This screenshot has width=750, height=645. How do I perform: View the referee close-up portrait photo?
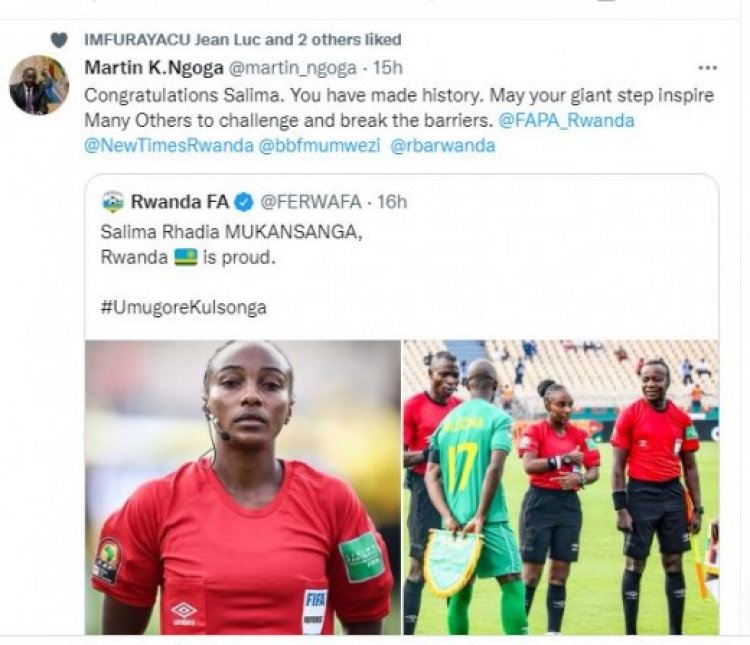point(243,487)
